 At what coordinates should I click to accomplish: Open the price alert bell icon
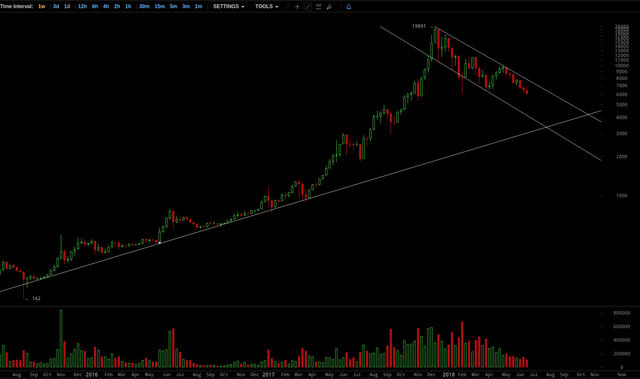click(349, 7)
